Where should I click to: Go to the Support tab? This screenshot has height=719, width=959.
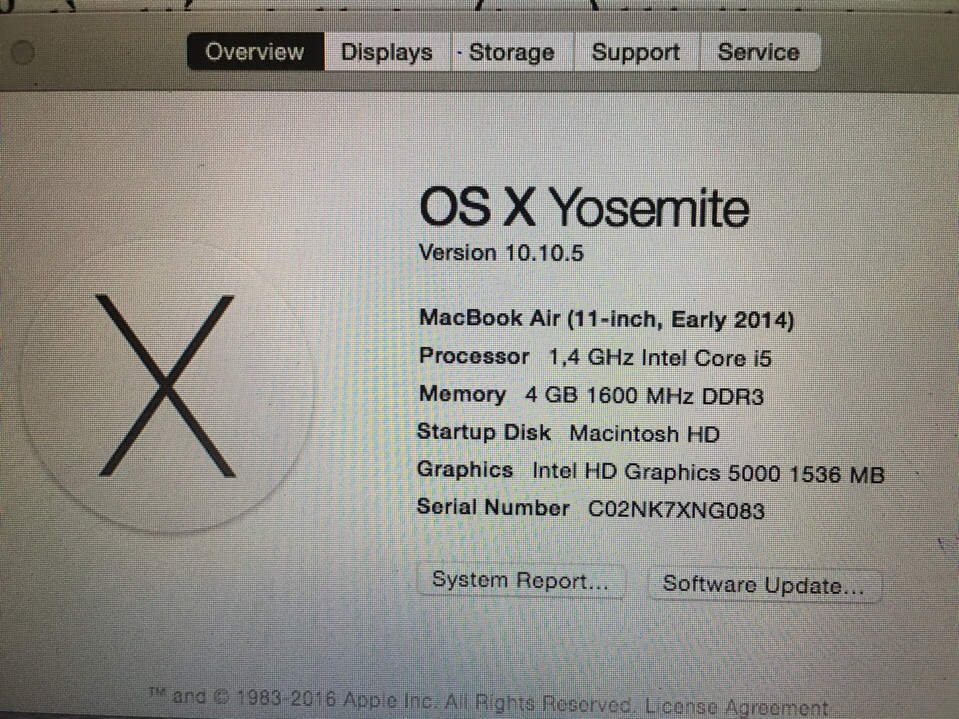636,52
